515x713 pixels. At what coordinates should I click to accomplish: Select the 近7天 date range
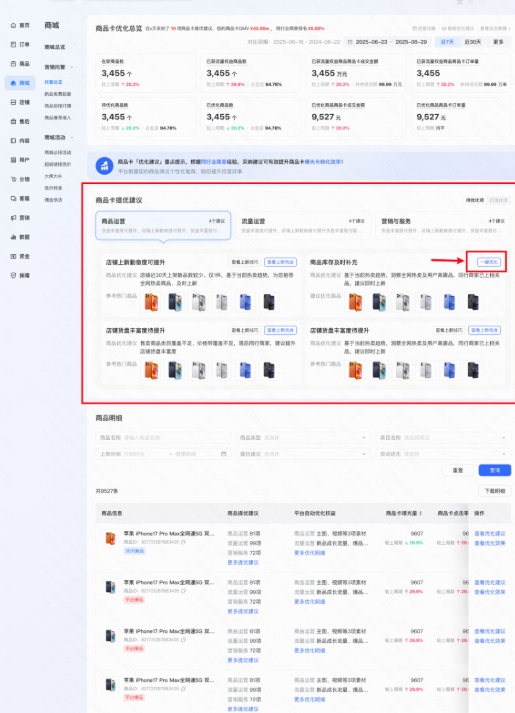[x=447, y=42]
